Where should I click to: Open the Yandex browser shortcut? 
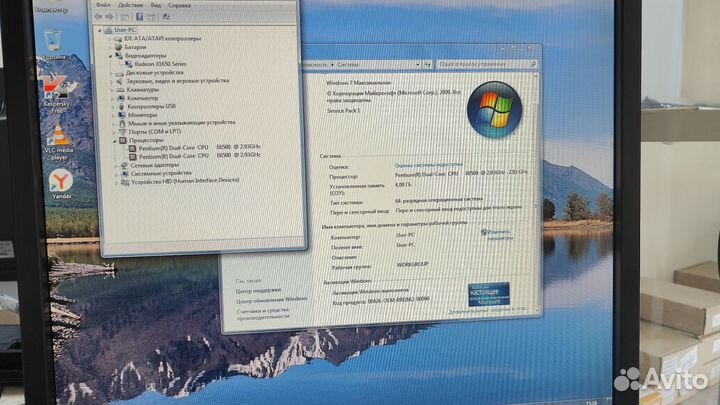point(60,181)
